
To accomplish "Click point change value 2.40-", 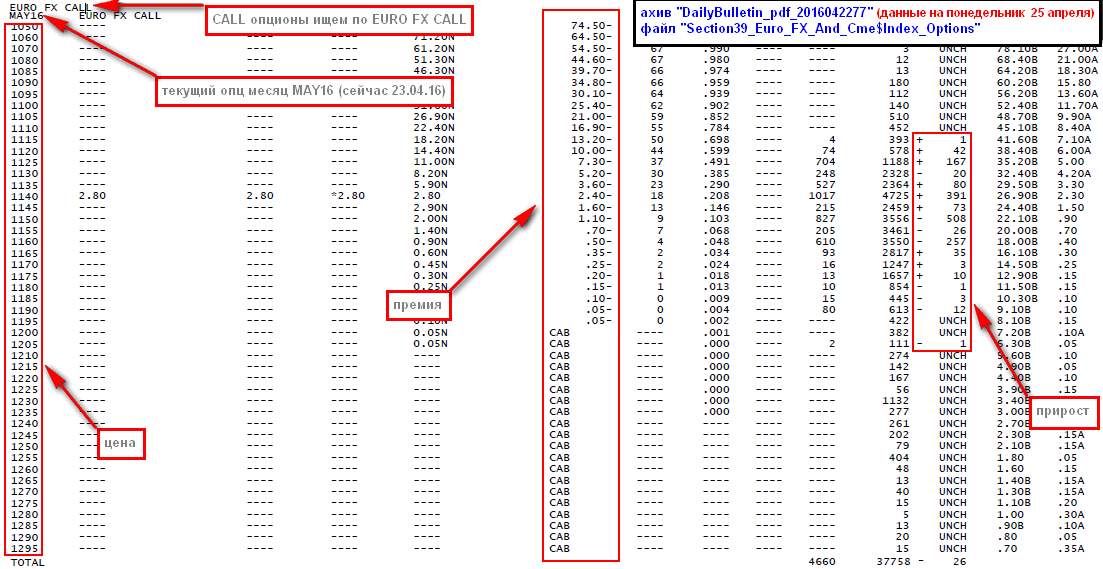I will point(596,196).
